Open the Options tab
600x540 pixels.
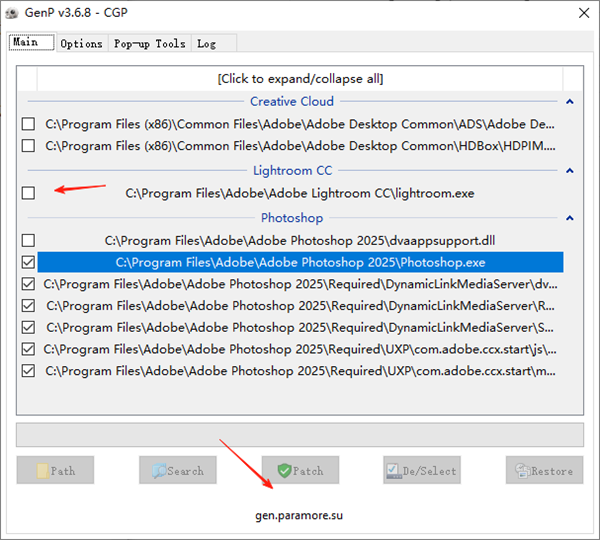(x=82, y=44)
